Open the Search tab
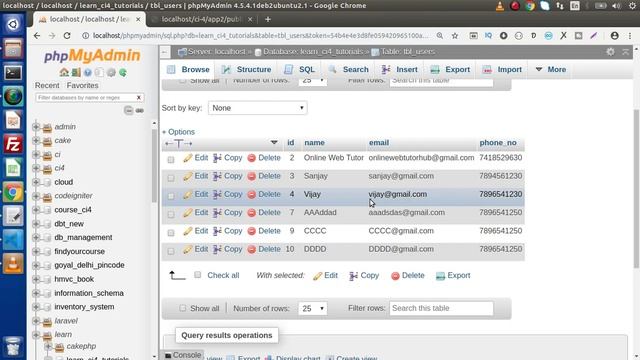 click(x=348, y=69)
